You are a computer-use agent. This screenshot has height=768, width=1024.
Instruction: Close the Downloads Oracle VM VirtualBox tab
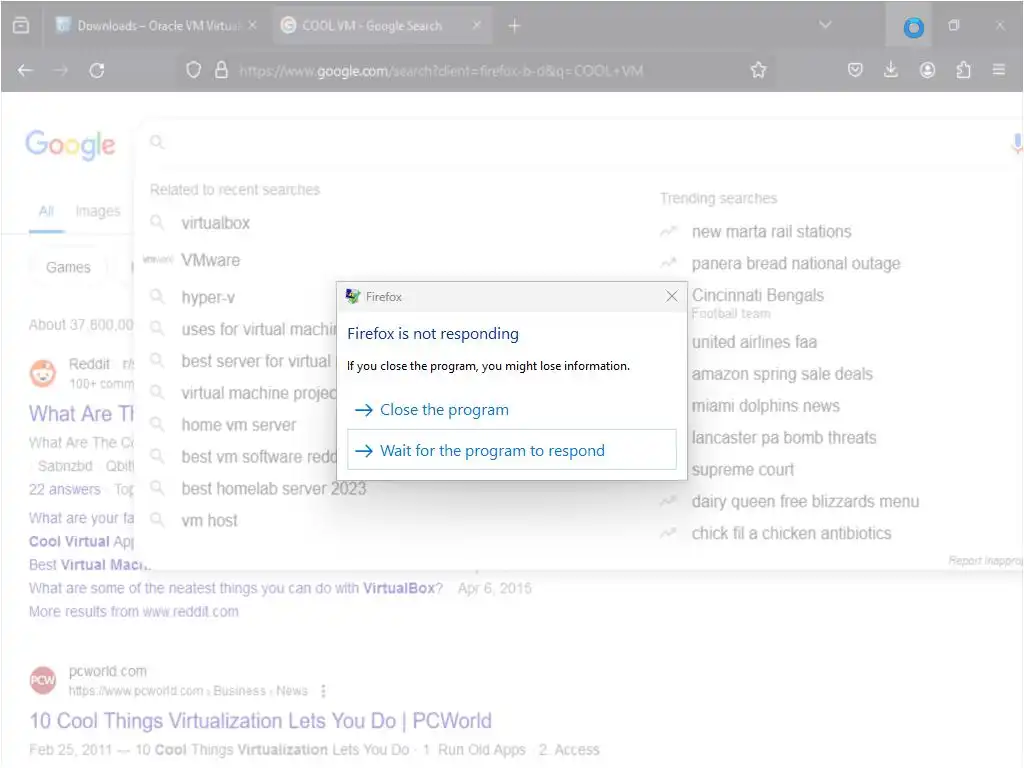253,25
